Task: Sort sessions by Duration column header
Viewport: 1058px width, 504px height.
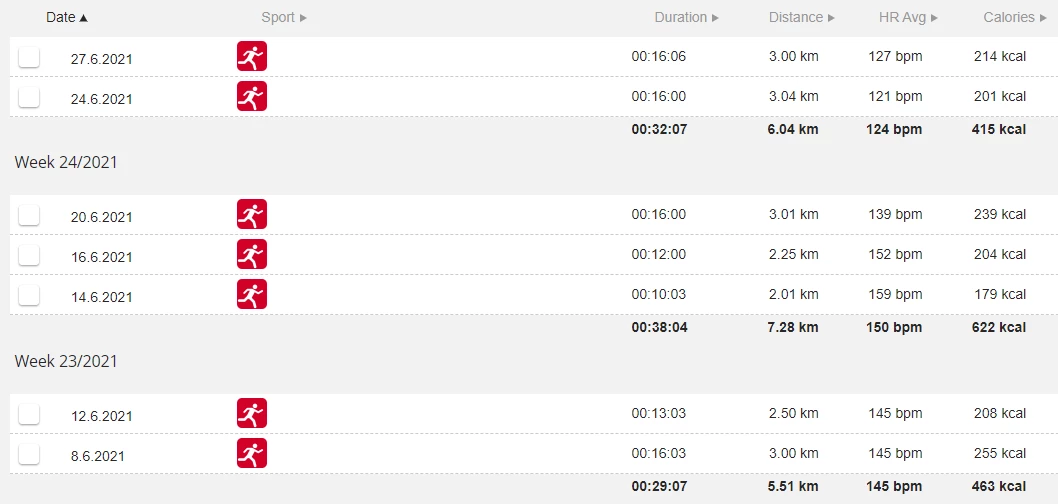Action: [687, 18]
